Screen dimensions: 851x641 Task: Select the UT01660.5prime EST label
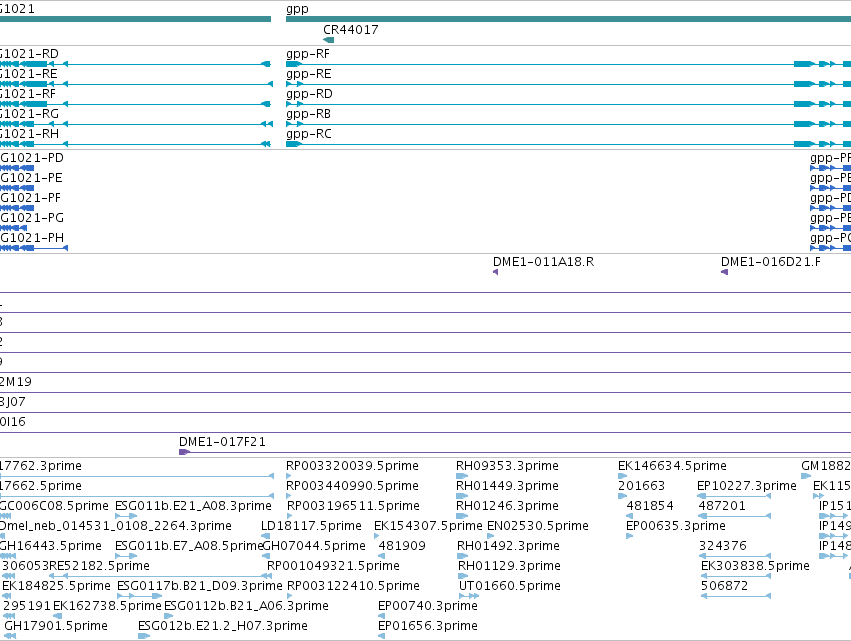coord(510,587)
